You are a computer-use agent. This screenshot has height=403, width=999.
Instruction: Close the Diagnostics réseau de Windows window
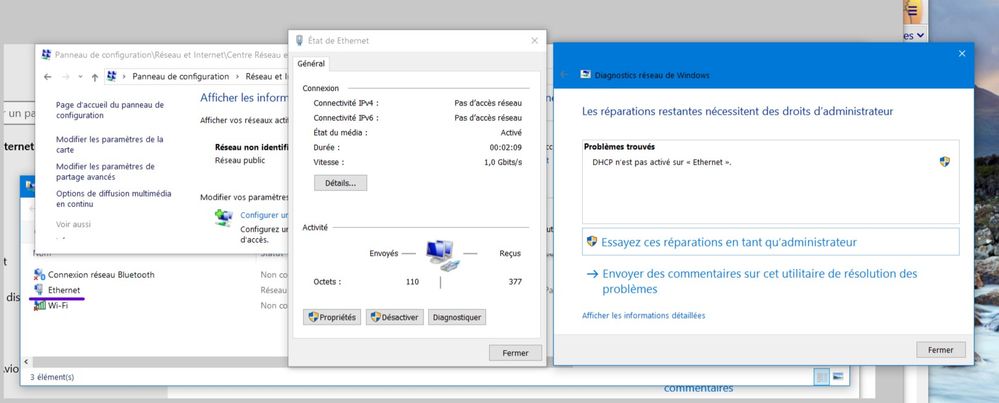point(962,54)
